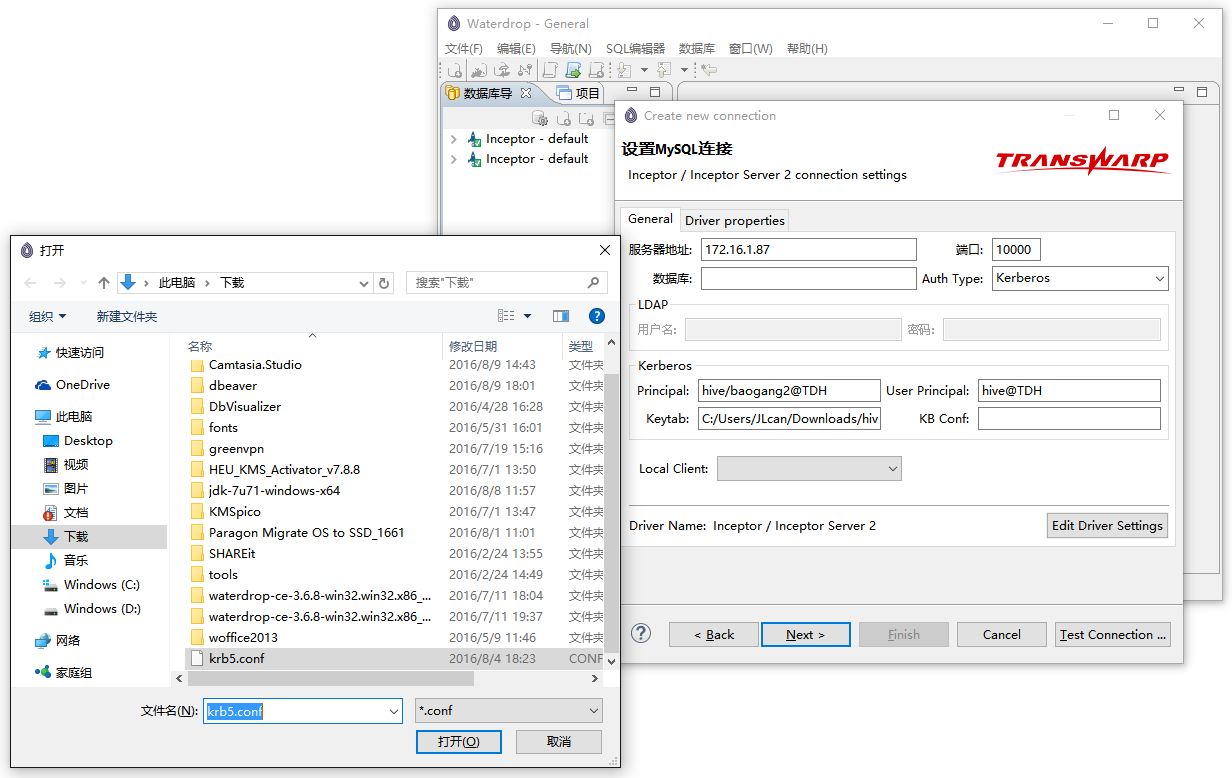Click 新建文件夹 in Open dialog toolbar
The height and width of the screenshot is (778, 1232).
coord(127,316)
